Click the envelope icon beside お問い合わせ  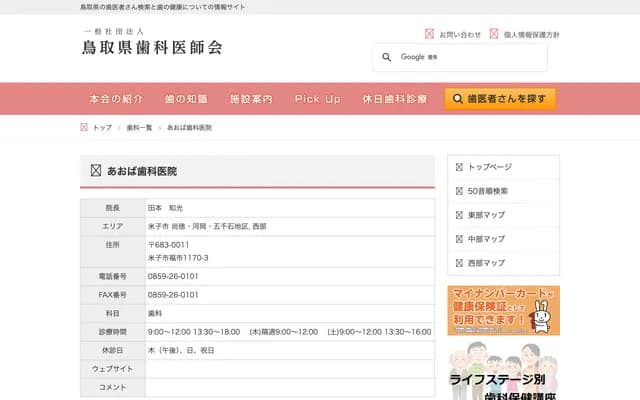(430, 34)
